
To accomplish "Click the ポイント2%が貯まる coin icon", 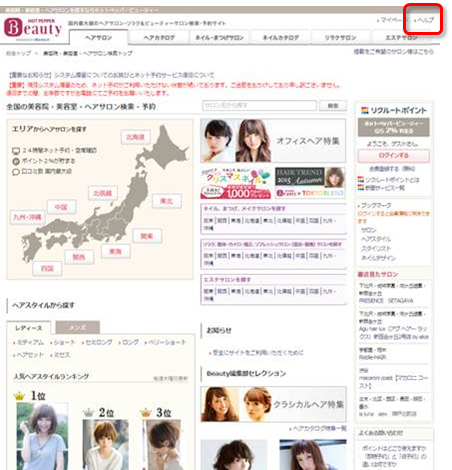I will [16, 161].
